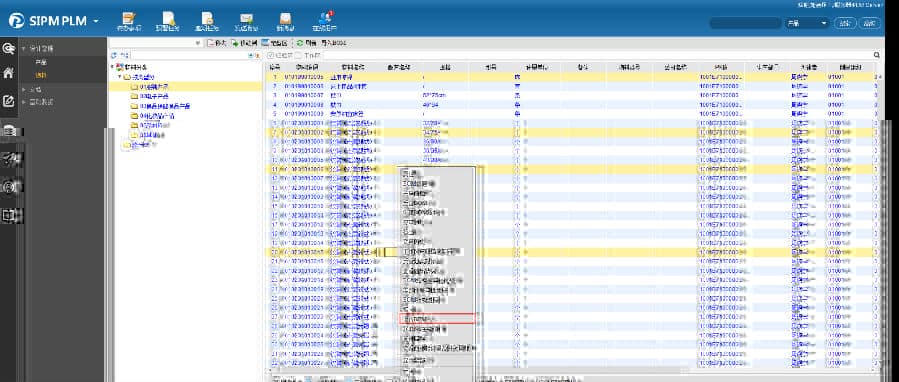Open the inbox tray icon in top toolbar
This screenshot has height=382, width=899.
(x=285, y=18)
